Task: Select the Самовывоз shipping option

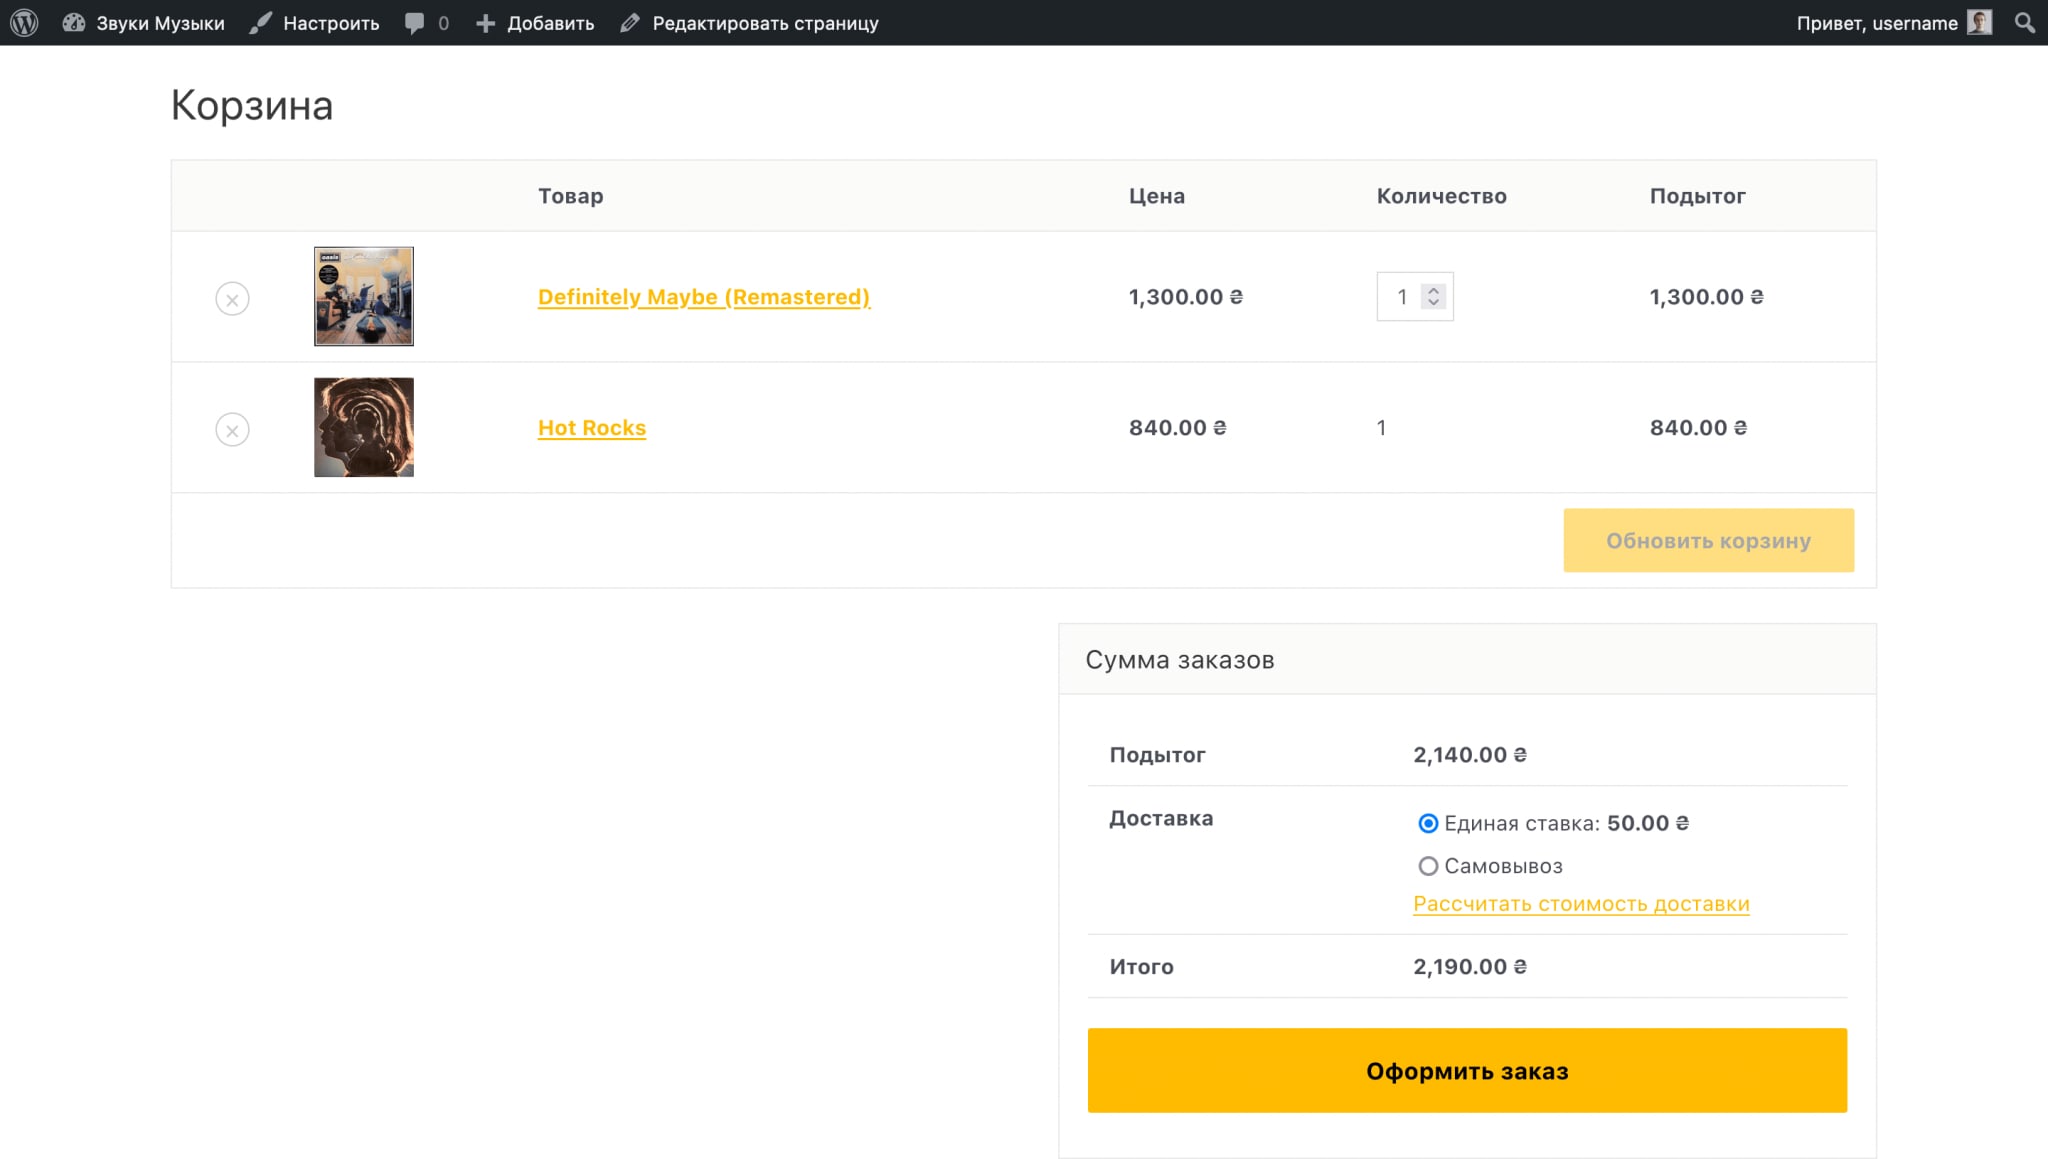Action: click(x=1428, y=866)
